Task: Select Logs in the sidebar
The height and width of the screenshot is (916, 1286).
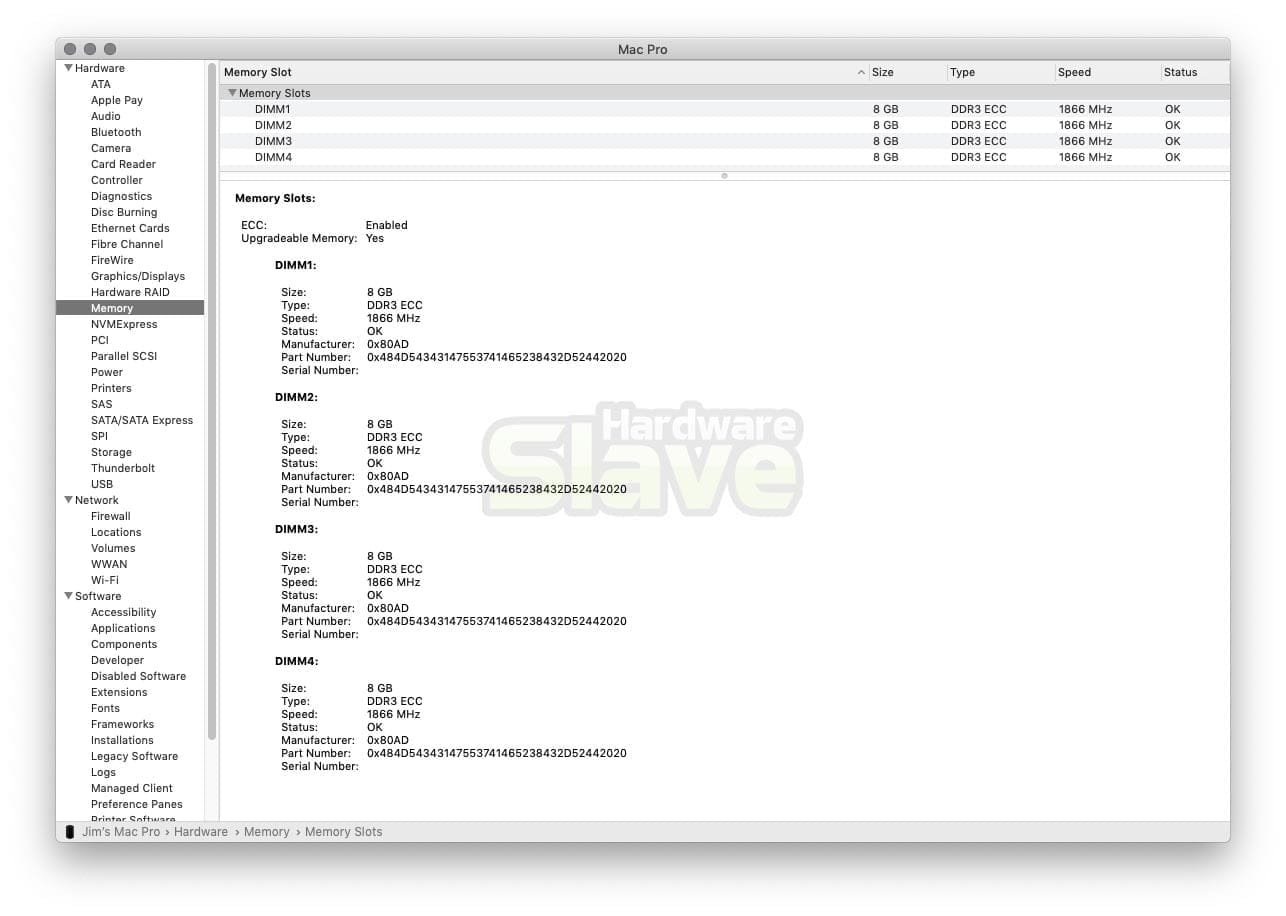Action: tap(103, 772)
